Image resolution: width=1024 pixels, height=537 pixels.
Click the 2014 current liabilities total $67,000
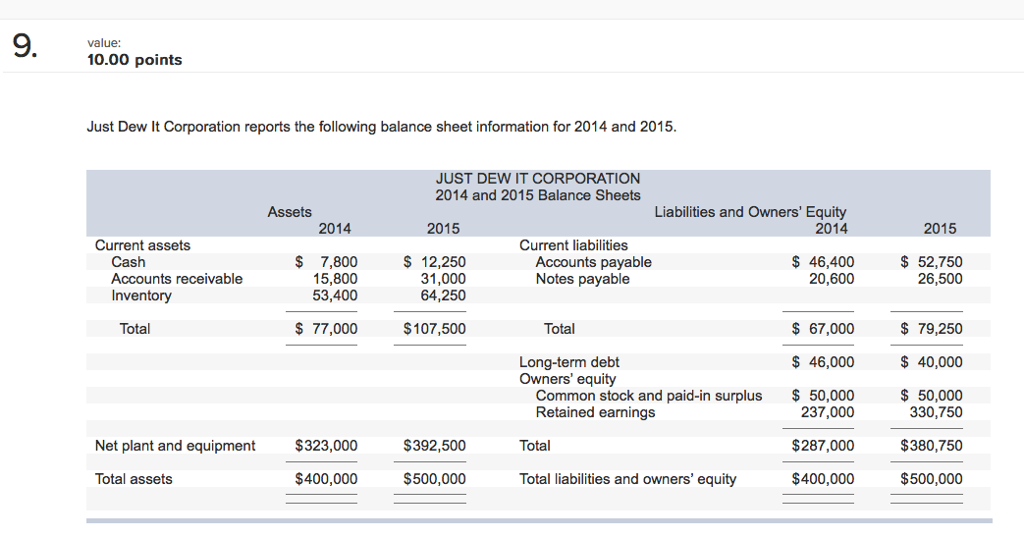tap(823, 329)
